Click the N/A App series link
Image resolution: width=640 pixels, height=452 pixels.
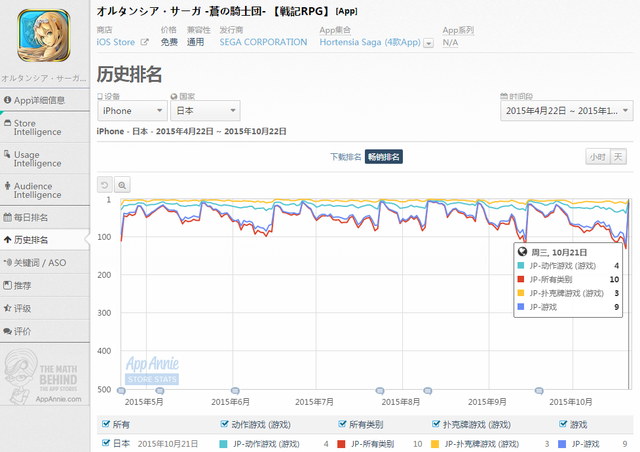450,42
